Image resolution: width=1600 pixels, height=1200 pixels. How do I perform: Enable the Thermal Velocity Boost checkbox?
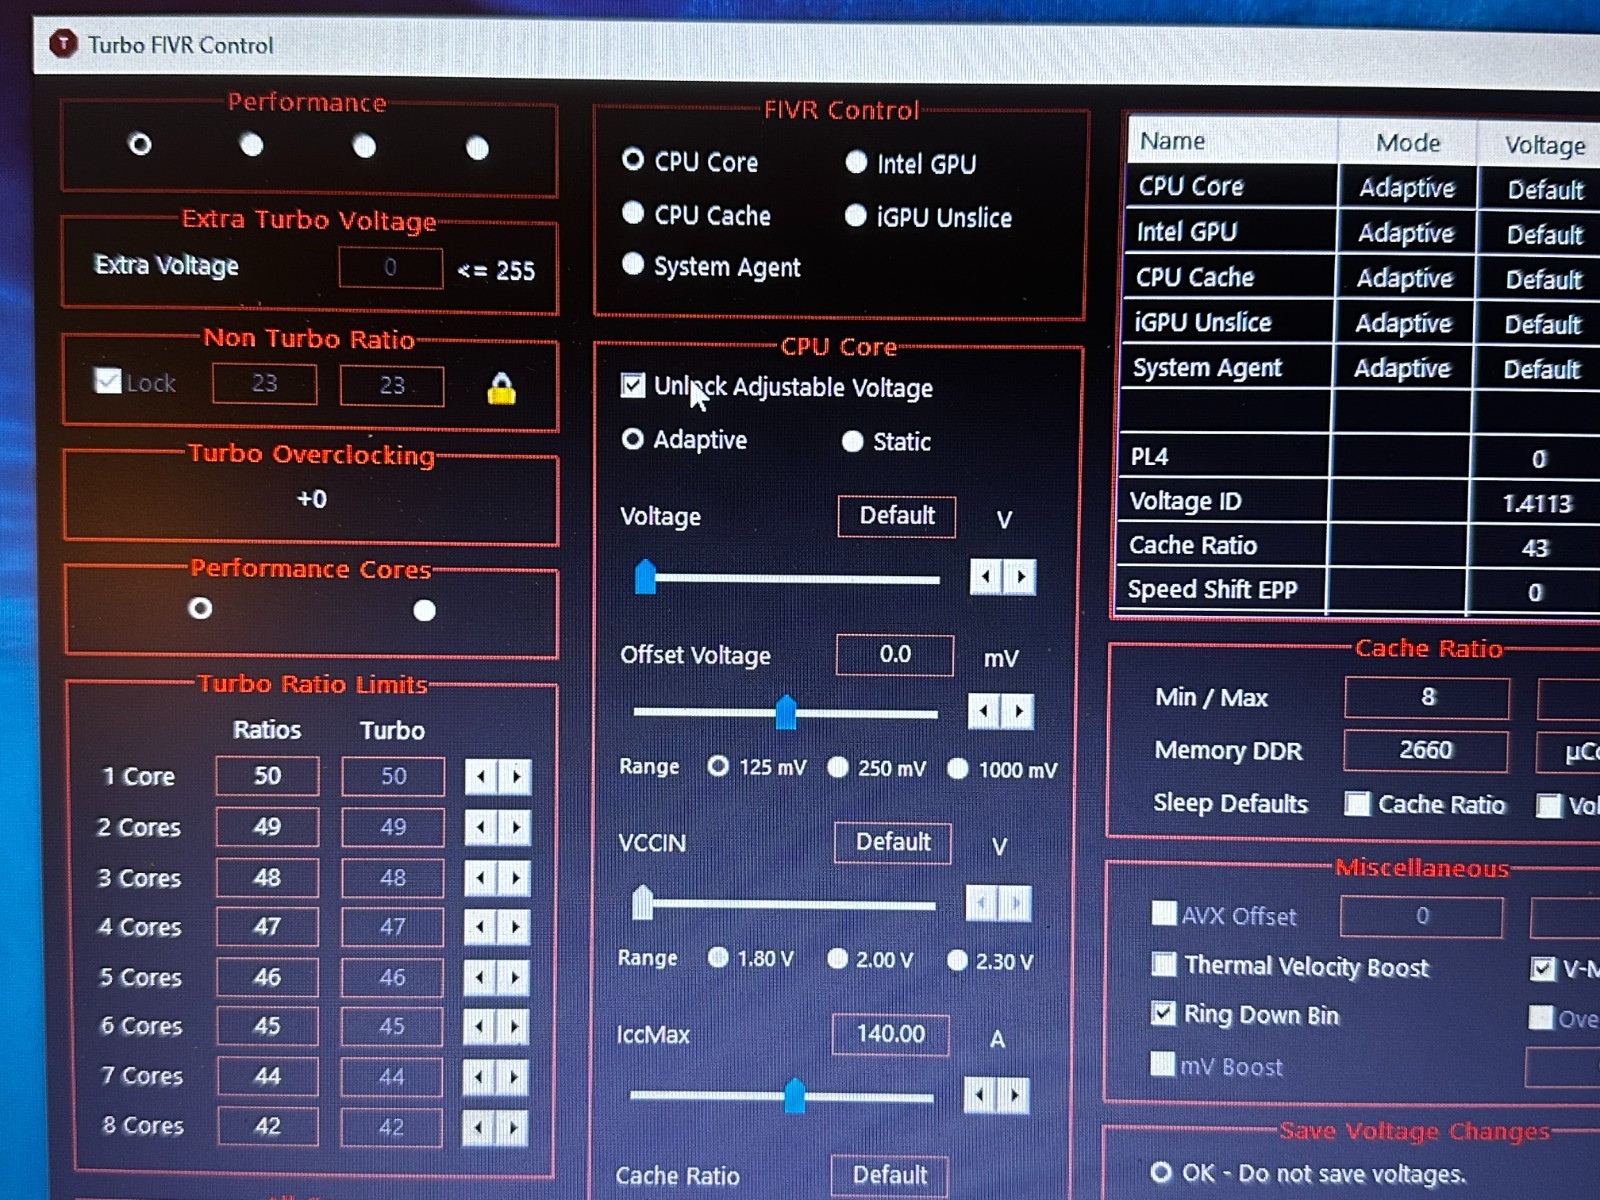coord(1163,964)
